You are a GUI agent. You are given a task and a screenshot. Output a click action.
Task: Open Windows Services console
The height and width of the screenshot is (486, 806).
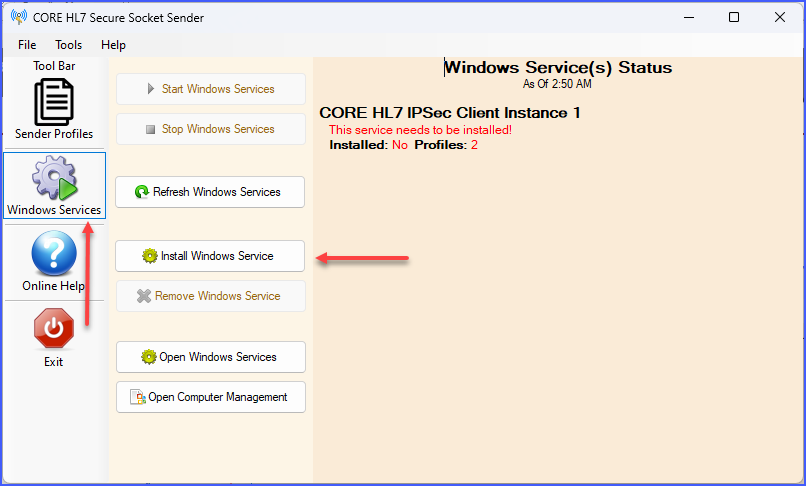(211, 357)
